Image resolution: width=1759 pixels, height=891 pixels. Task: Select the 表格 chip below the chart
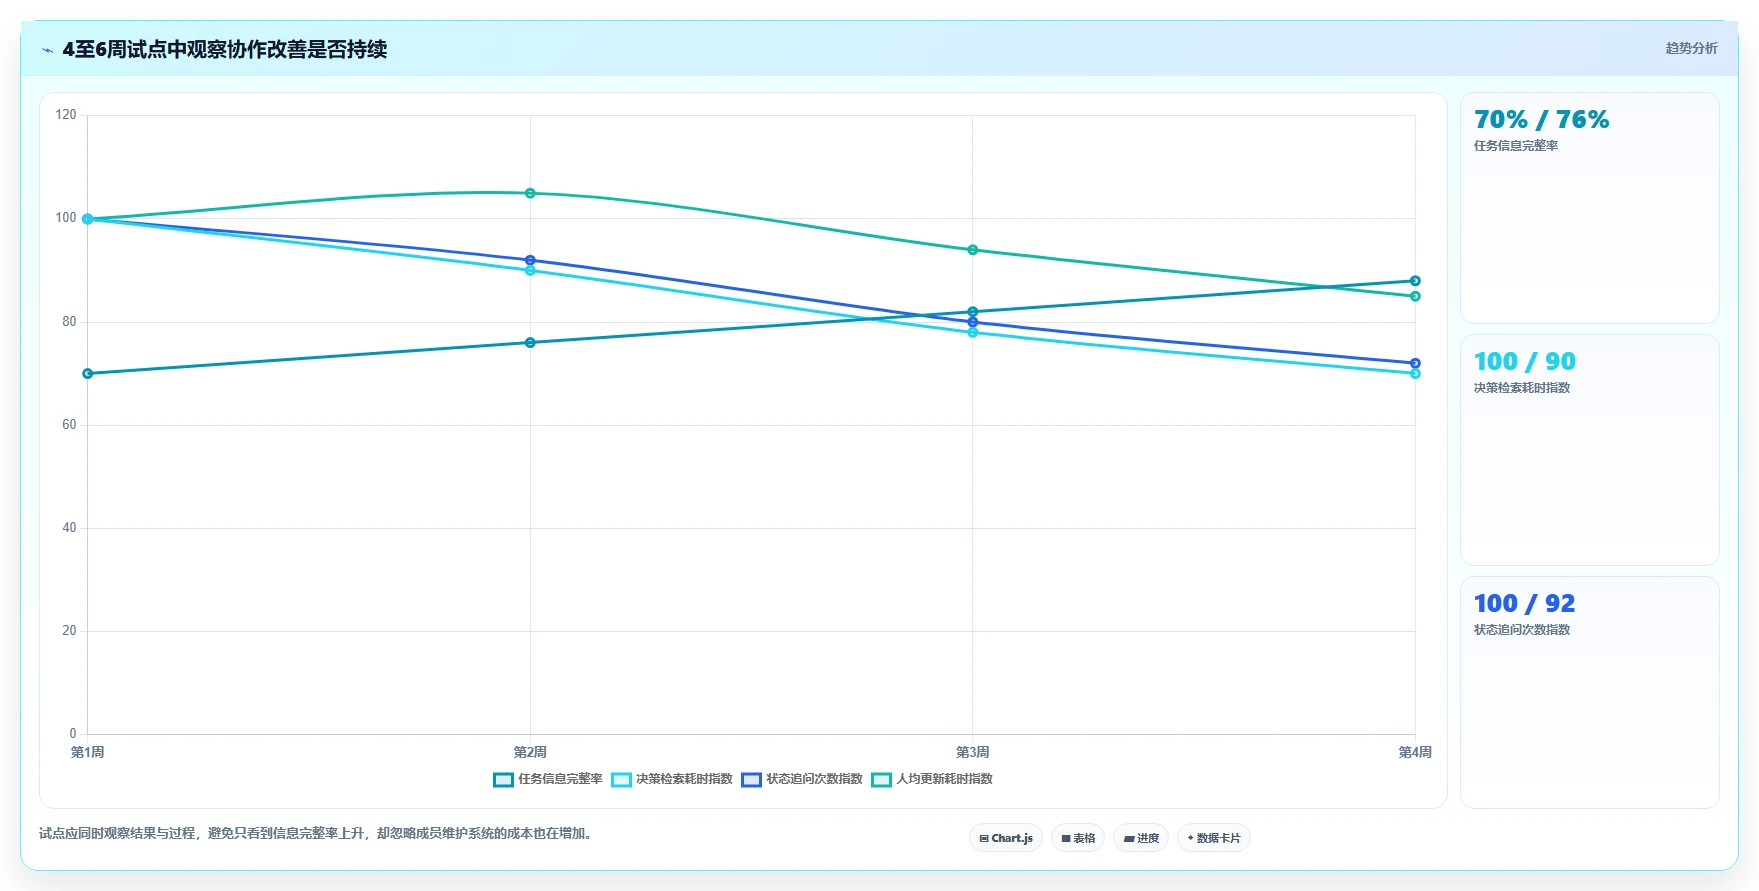pos(1078,838)
